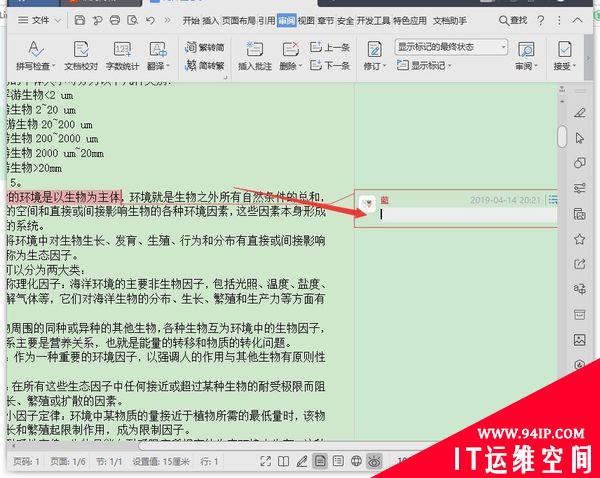
Task: Click the Accept (接受) change icon
Action: tap(564, 50)
